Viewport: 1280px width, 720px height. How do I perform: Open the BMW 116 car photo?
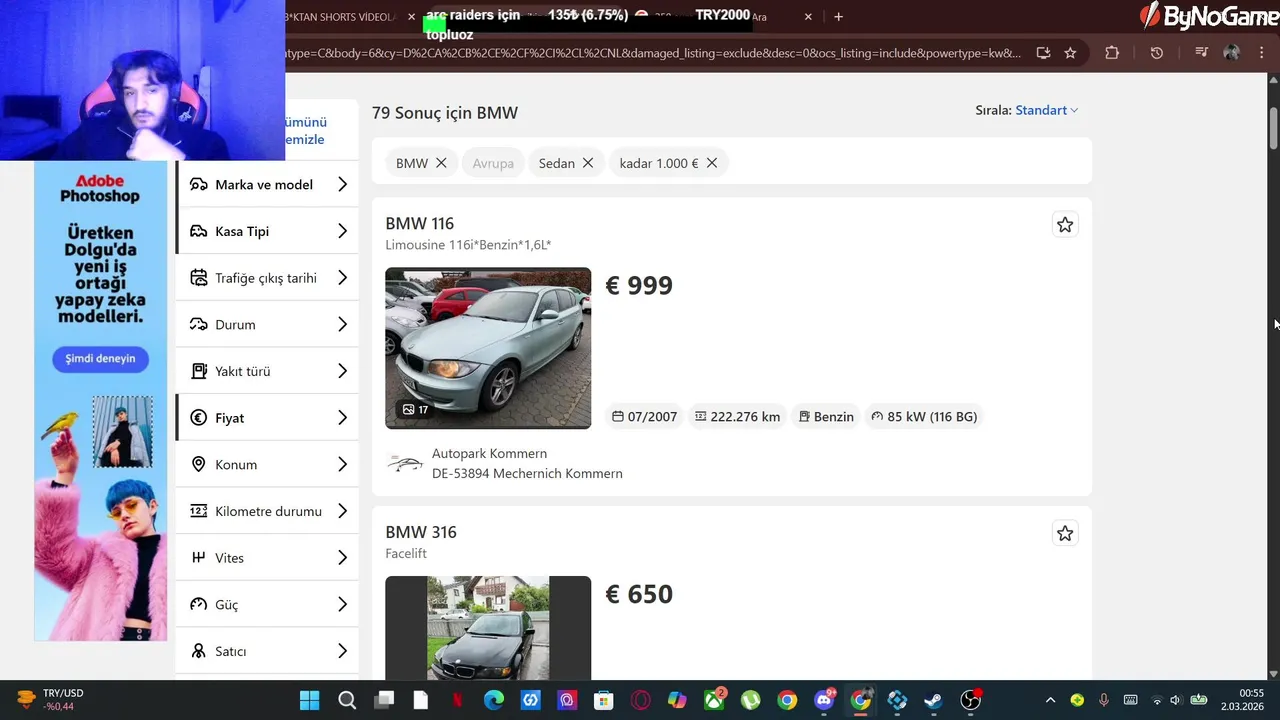click(x=488, y=348)
